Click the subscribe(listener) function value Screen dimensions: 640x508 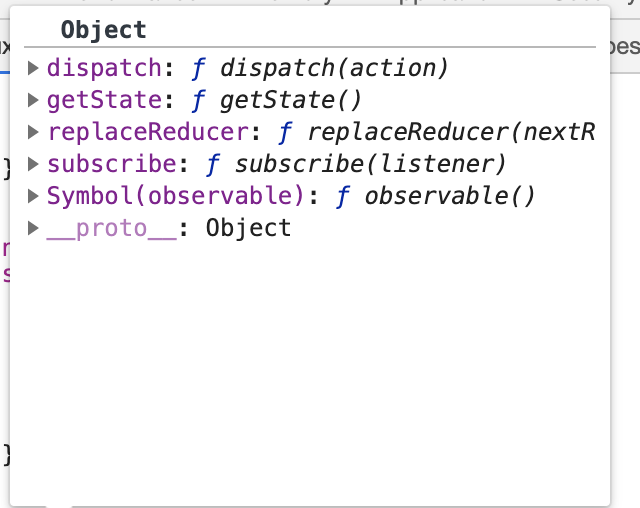click(370, 164)
